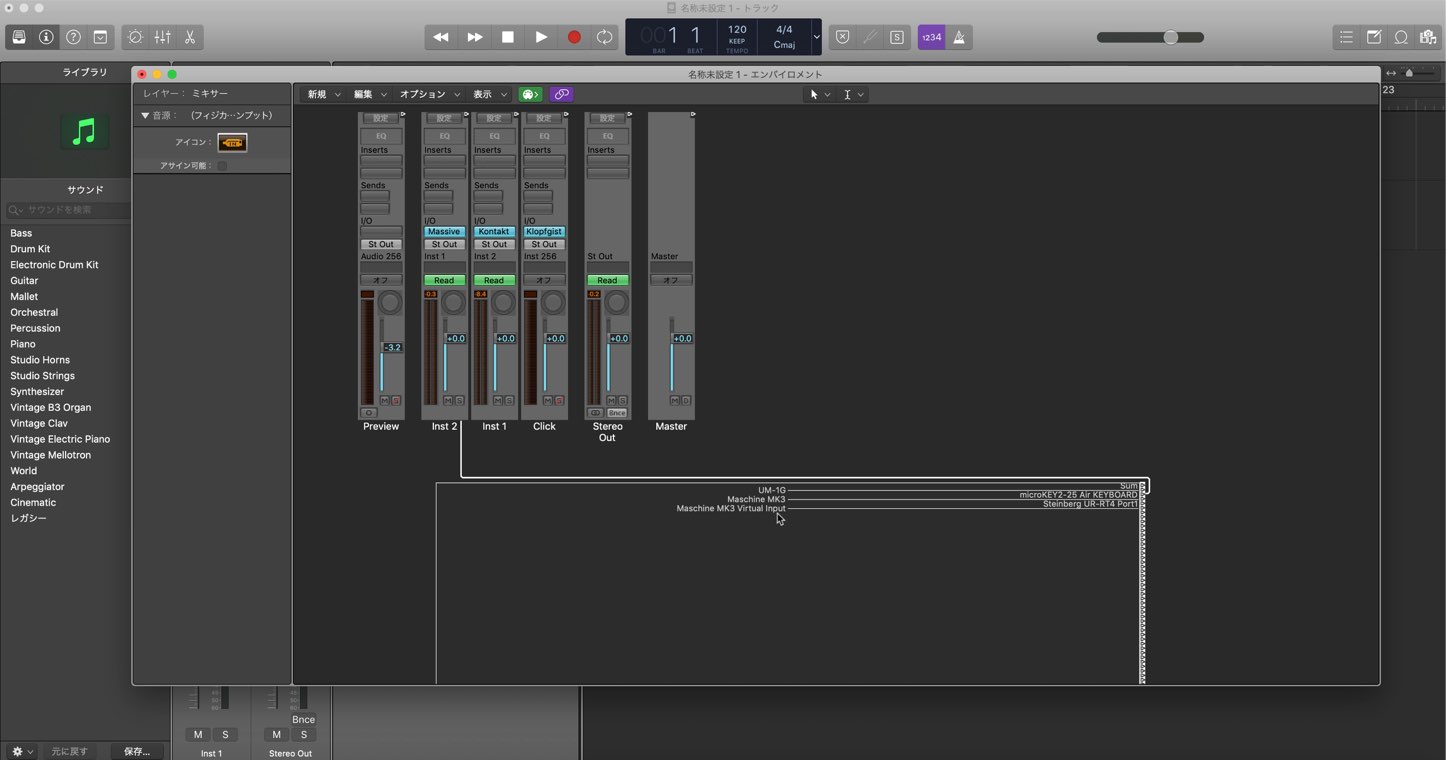Start playback with Play button

[540, 37]
